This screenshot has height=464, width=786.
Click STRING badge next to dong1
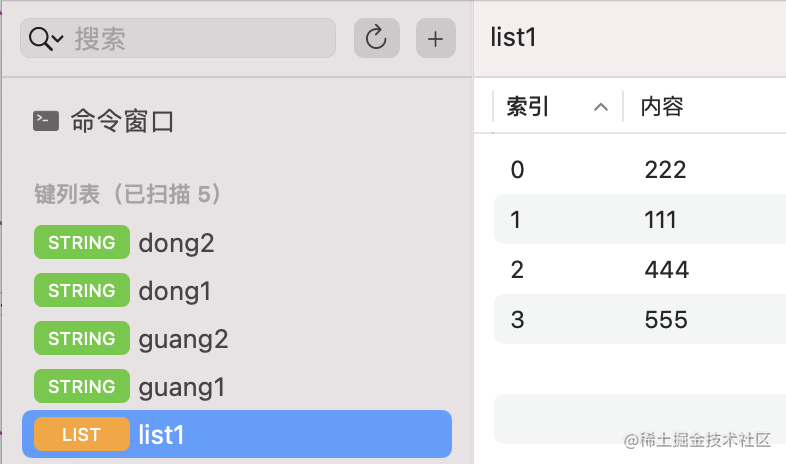[81, 291]
